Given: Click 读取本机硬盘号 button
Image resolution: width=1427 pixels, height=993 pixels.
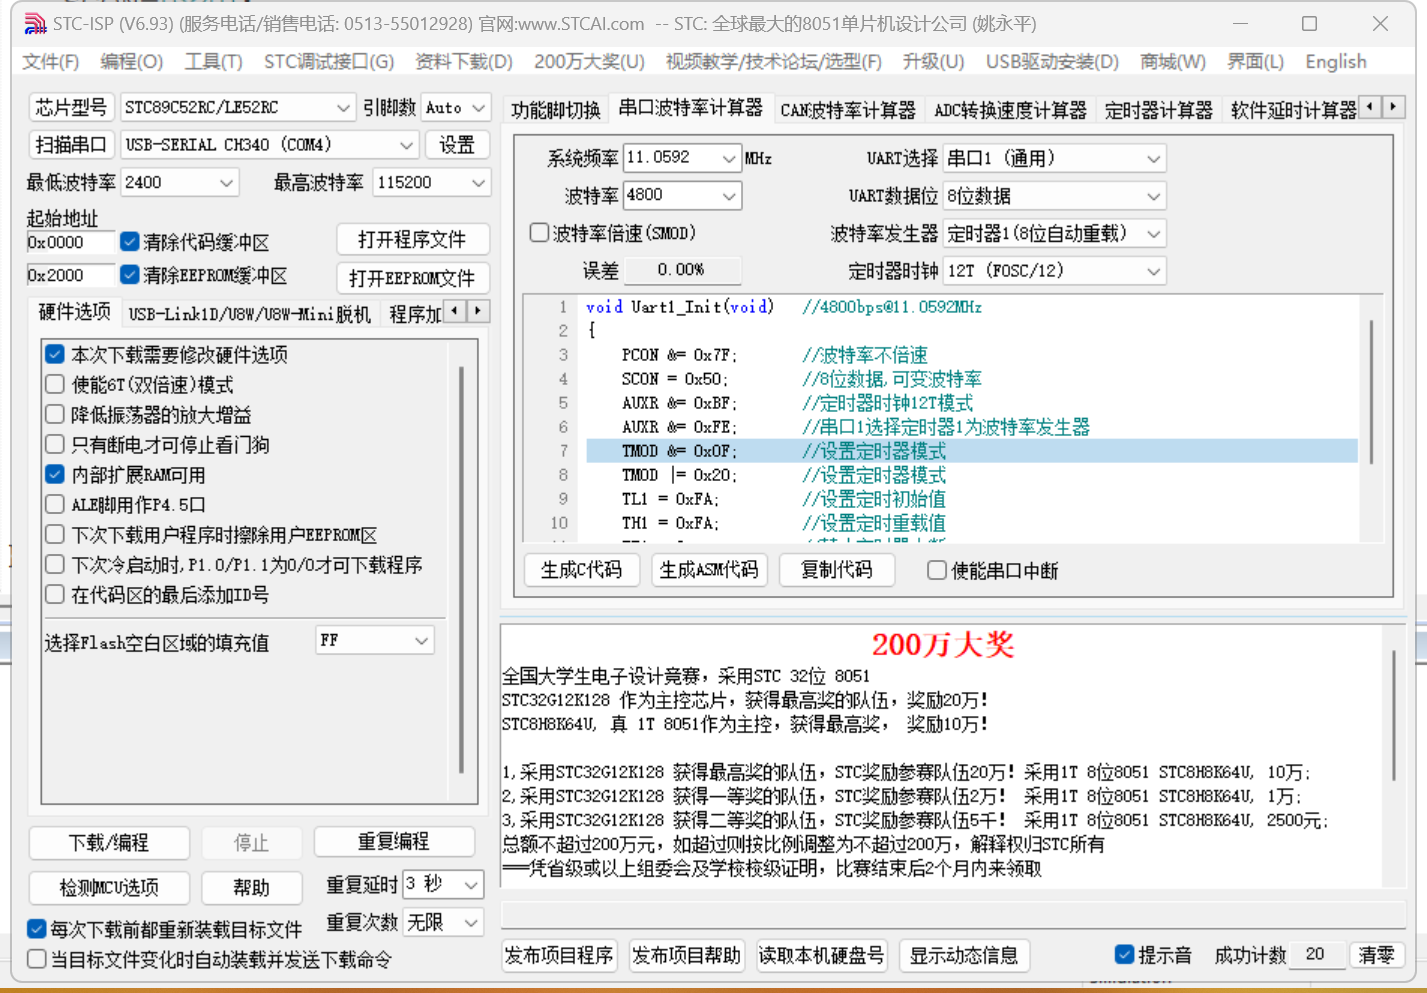Looking at the screenshot, I should [821, 955].
